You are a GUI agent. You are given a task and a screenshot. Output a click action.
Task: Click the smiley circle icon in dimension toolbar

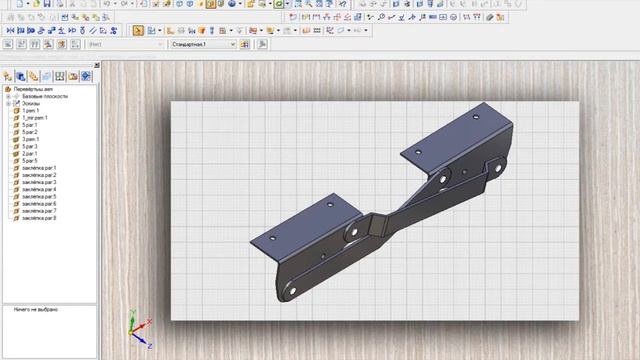point(453,17)
